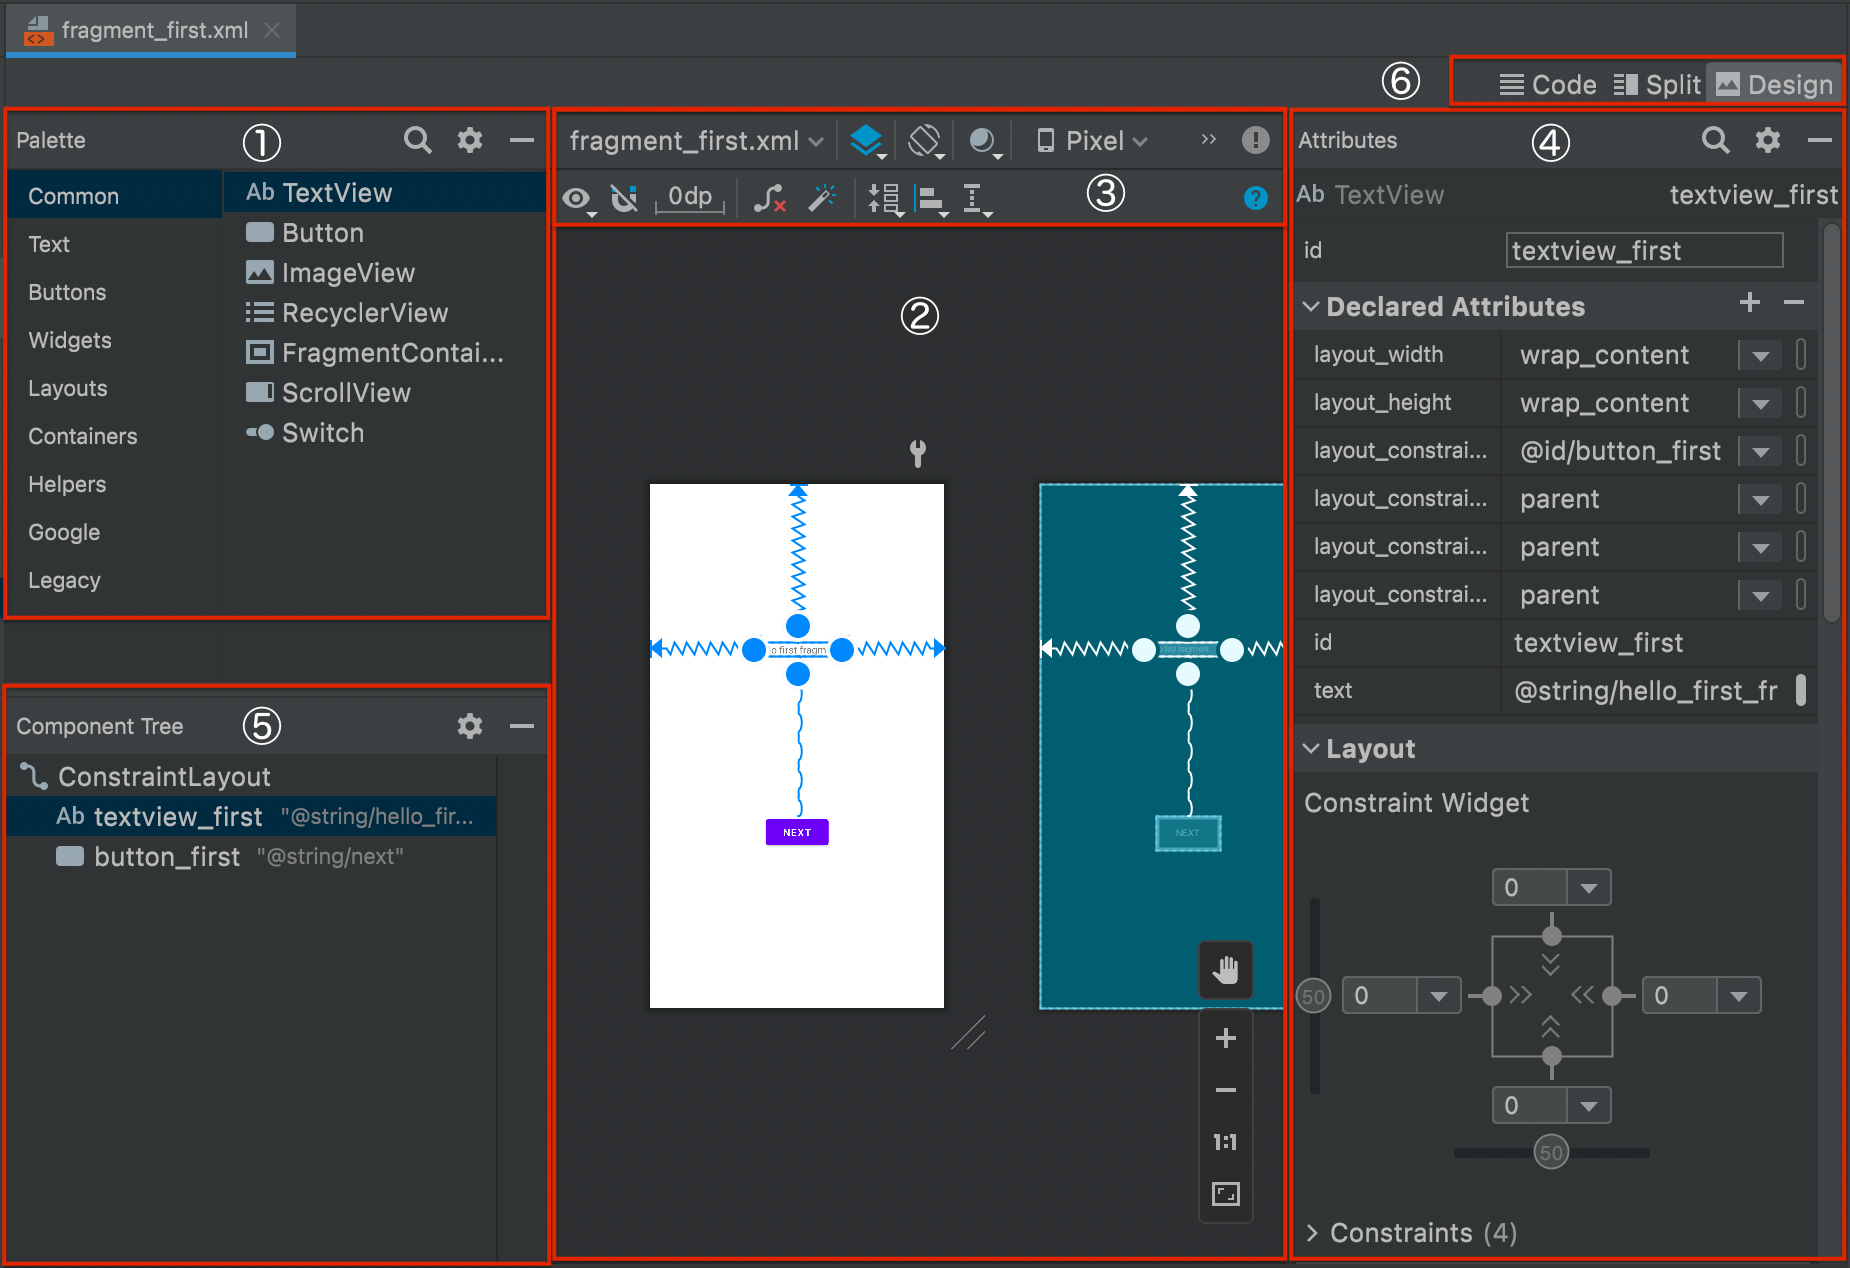
Task: Infer constraints with the magic wand
Action: [x=822, y=197]
